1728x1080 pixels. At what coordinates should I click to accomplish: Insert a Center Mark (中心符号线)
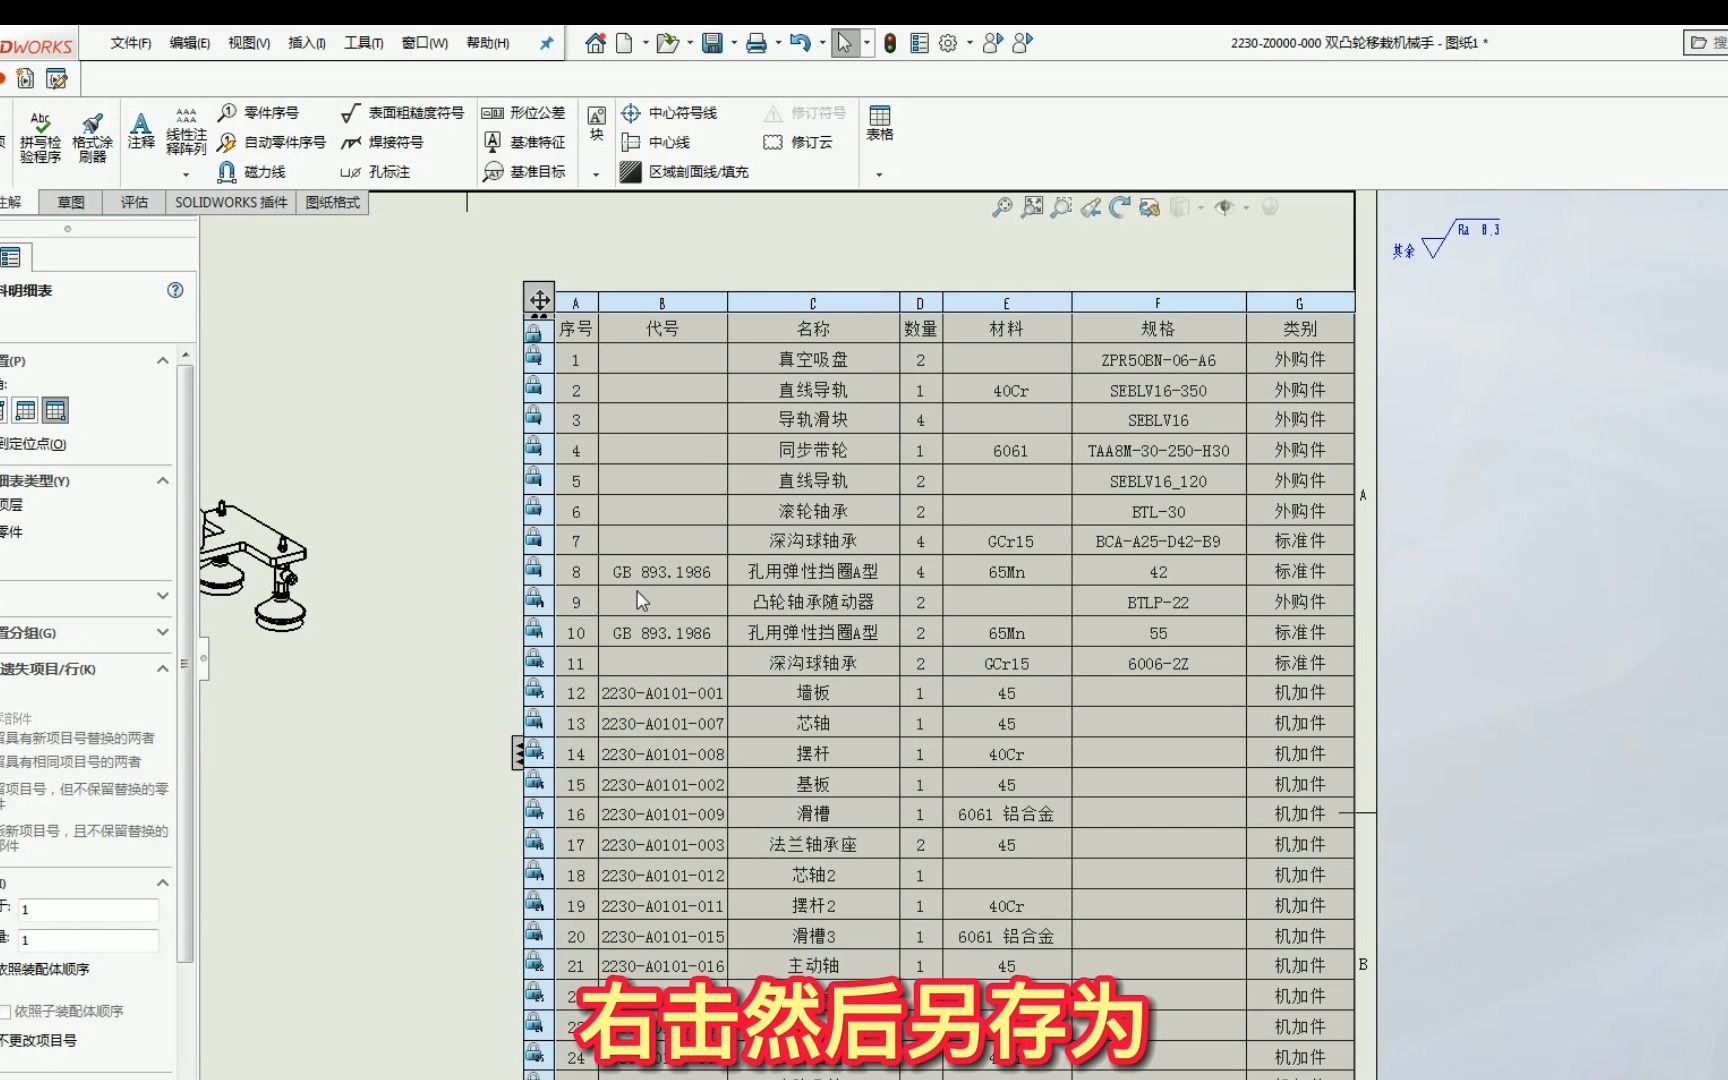click(668, 113)
